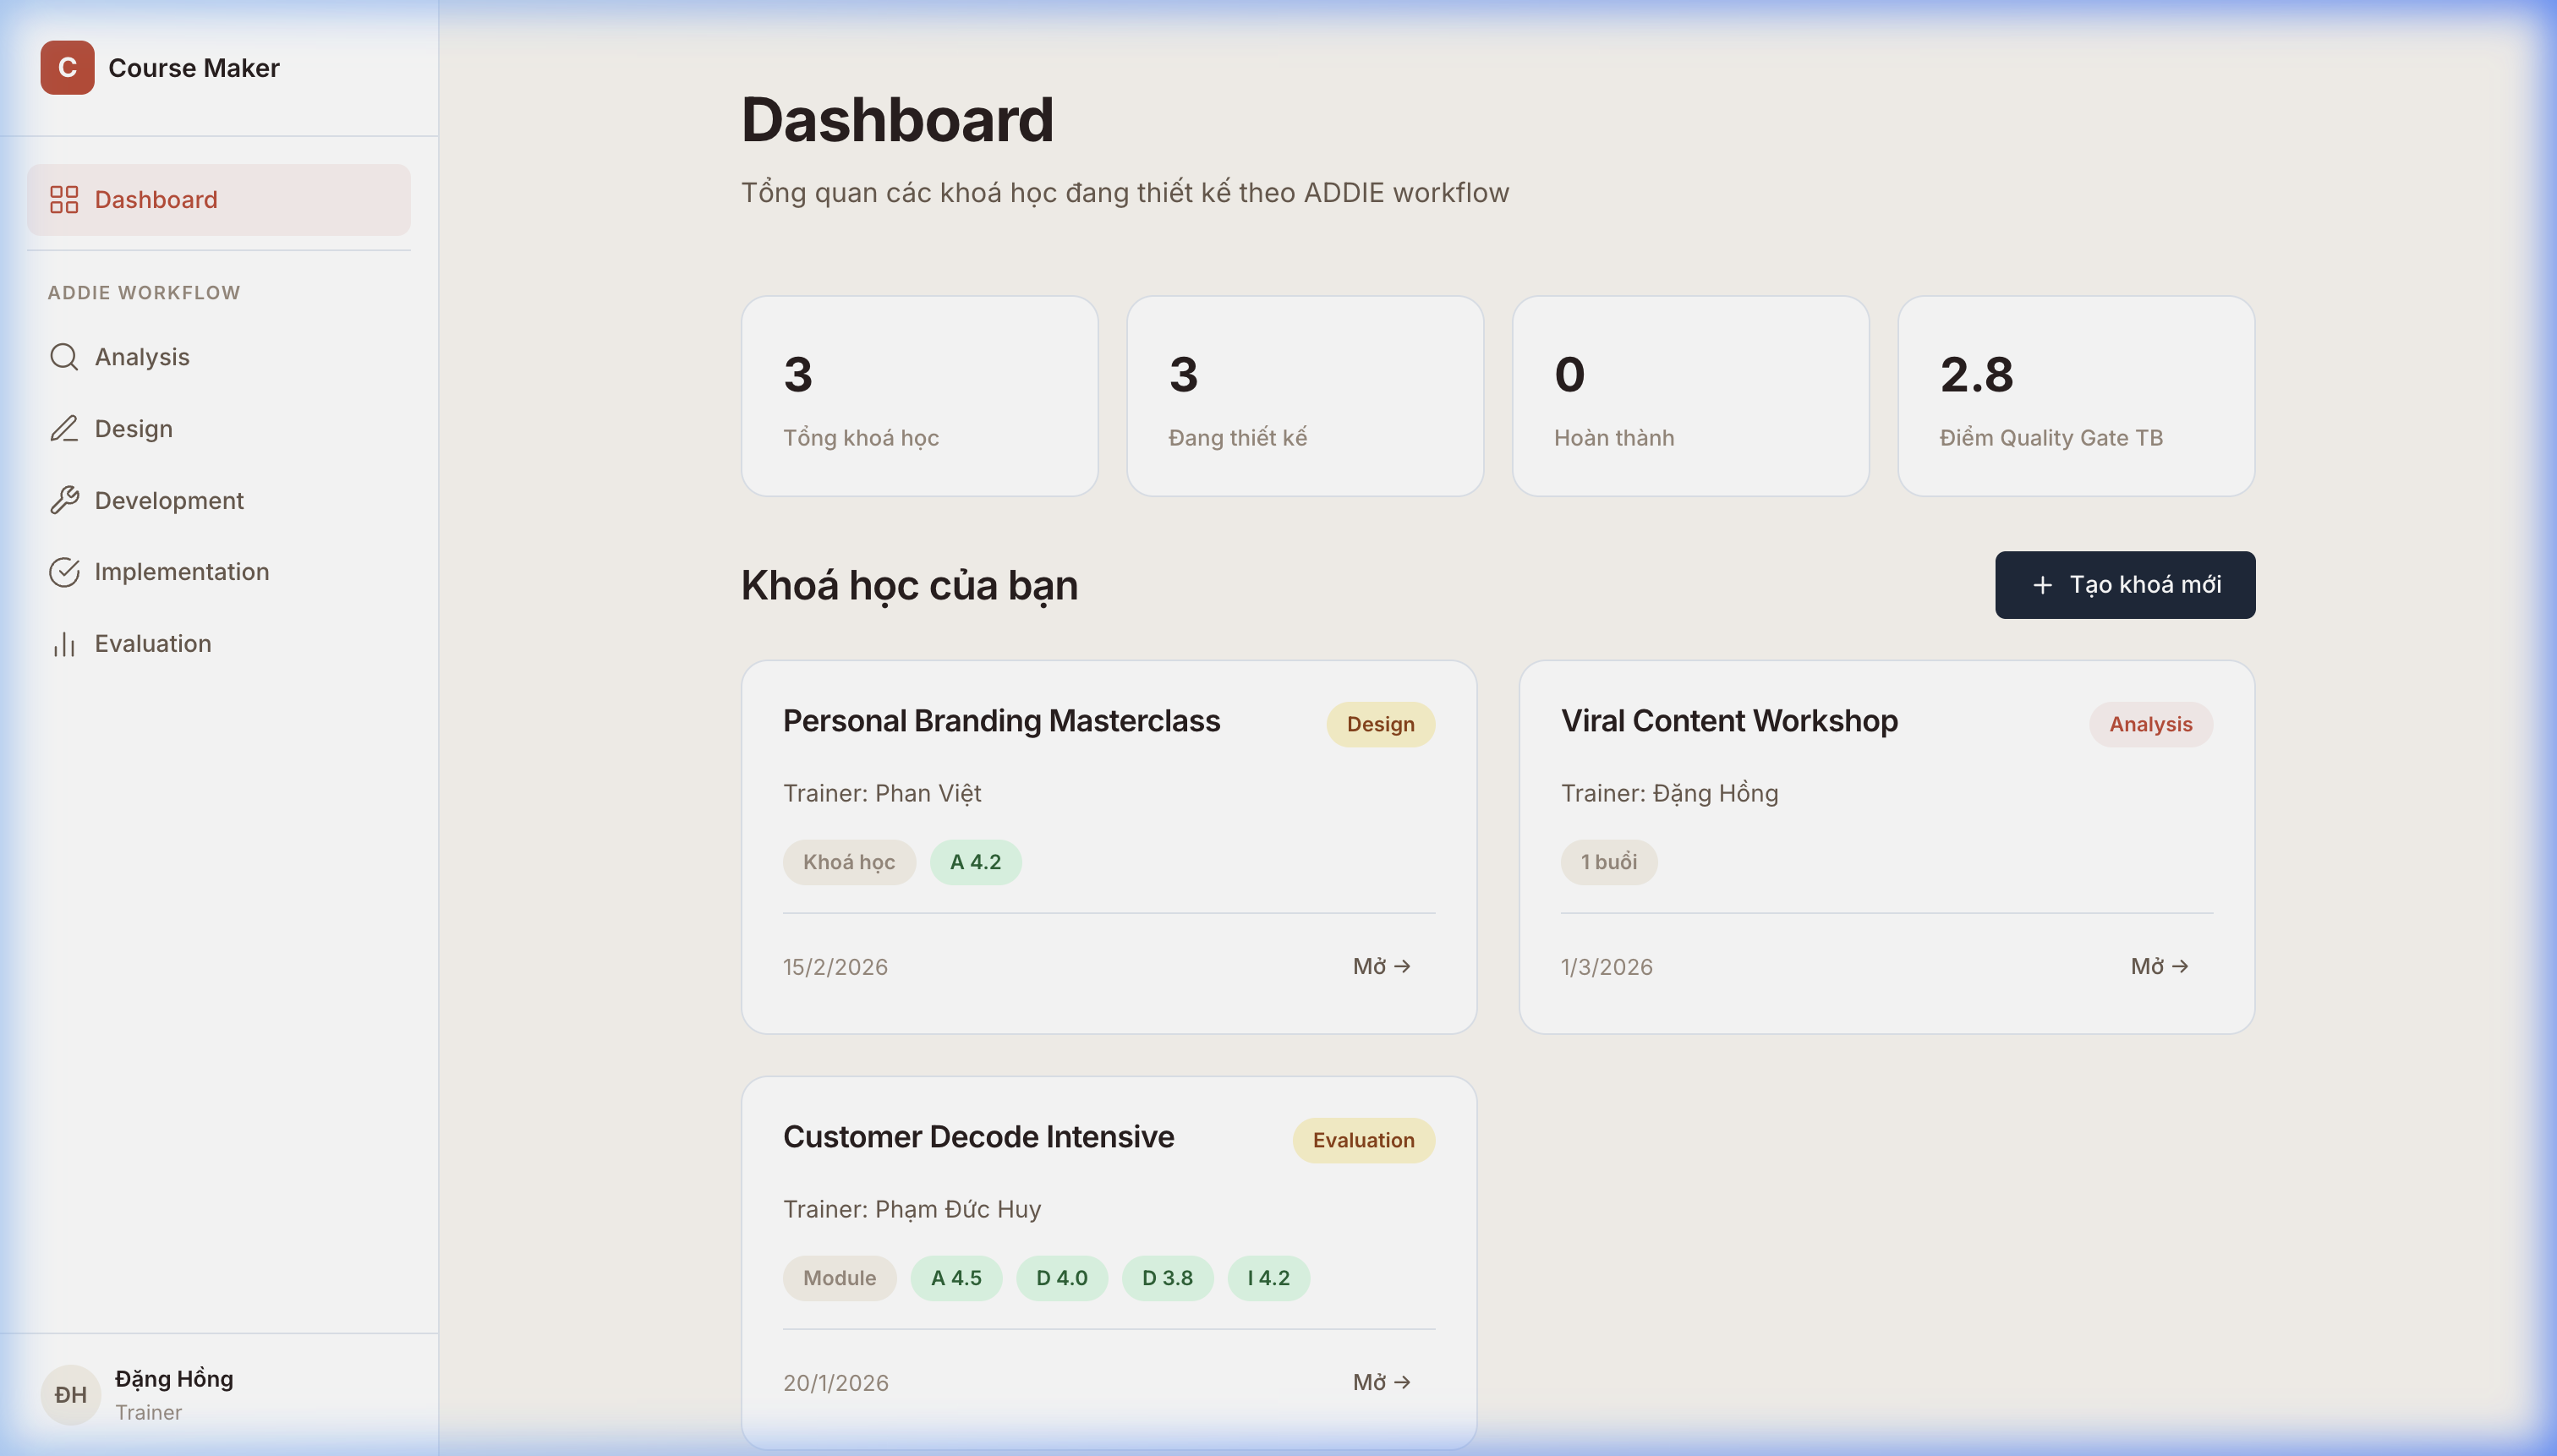The image size is (2557, 1456).
Task: Click the date 20/1/2026
Action: 835,1383
